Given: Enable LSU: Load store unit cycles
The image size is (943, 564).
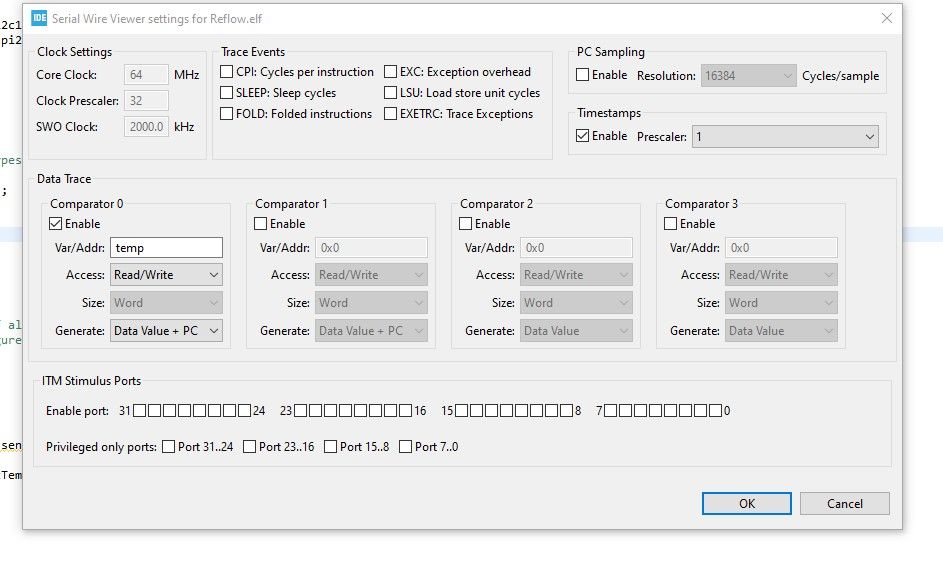Looking at the screenshot, I should [391, 93].
